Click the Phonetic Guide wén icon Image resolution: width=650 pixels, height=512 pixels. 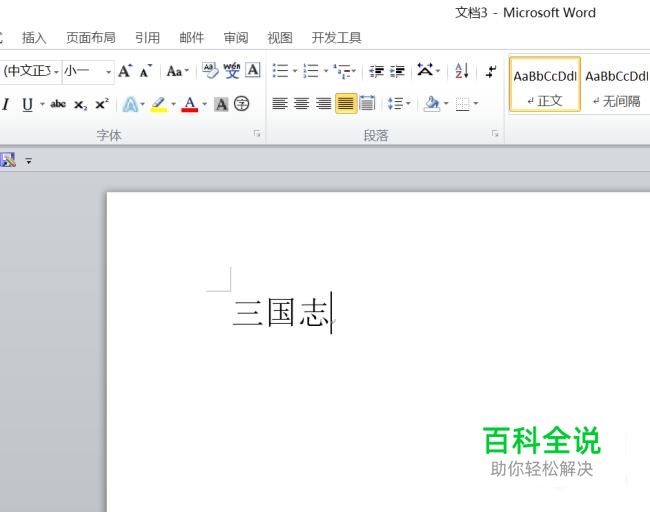coord(232,70)
